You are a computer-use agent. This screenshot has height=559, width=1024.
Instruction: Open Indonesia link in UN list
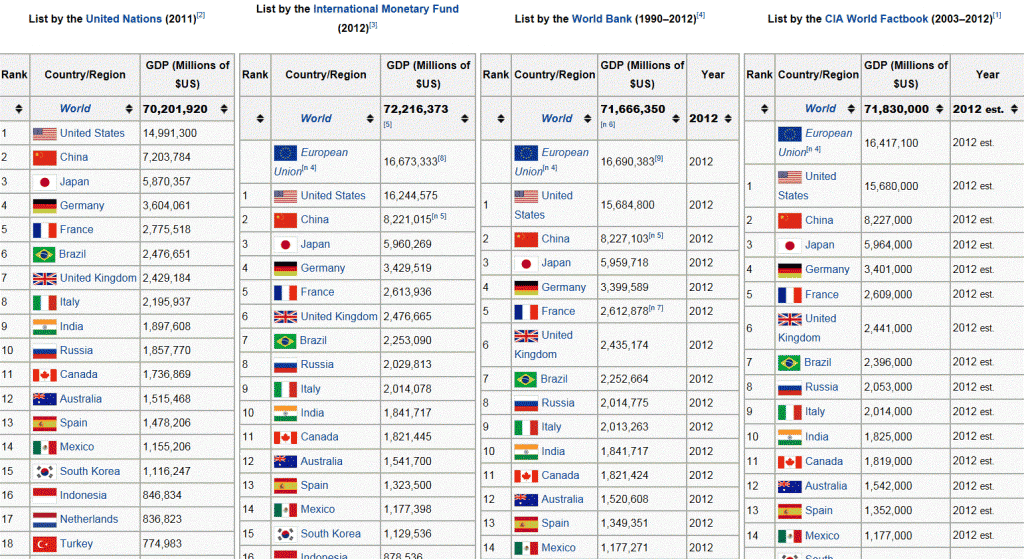(83, 496)
